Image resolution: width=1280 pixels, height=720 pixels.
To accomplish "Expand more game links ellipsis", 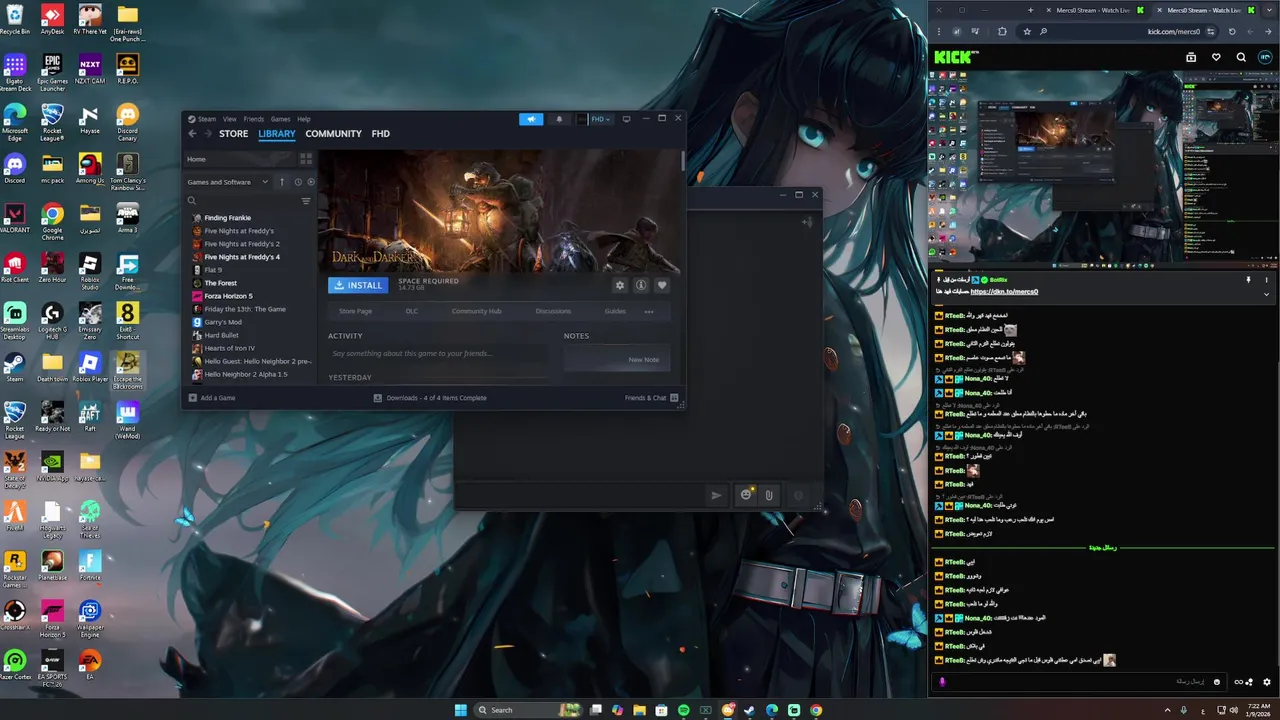I will pos(649,311).
